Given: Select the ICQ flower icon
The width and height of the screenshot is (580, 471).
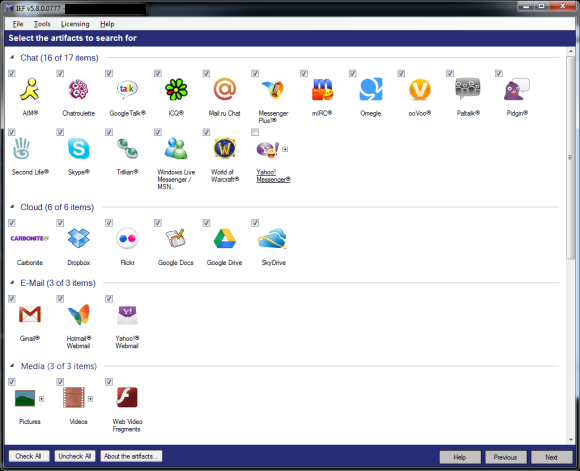Looking at the screenshot, I should (176, 89).
